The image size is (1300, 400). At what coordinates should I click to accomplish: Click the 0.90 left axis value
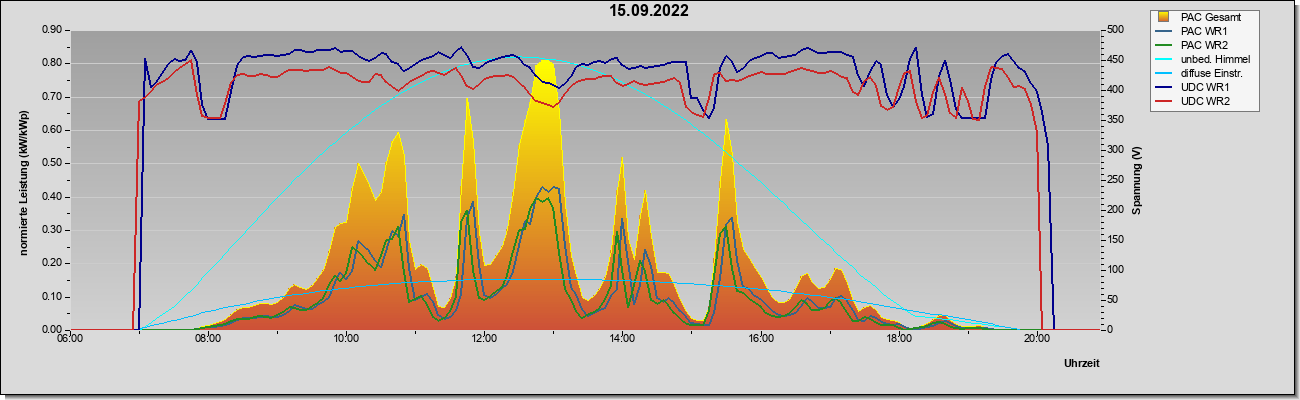pyautogui.click(x=51, y=30)
